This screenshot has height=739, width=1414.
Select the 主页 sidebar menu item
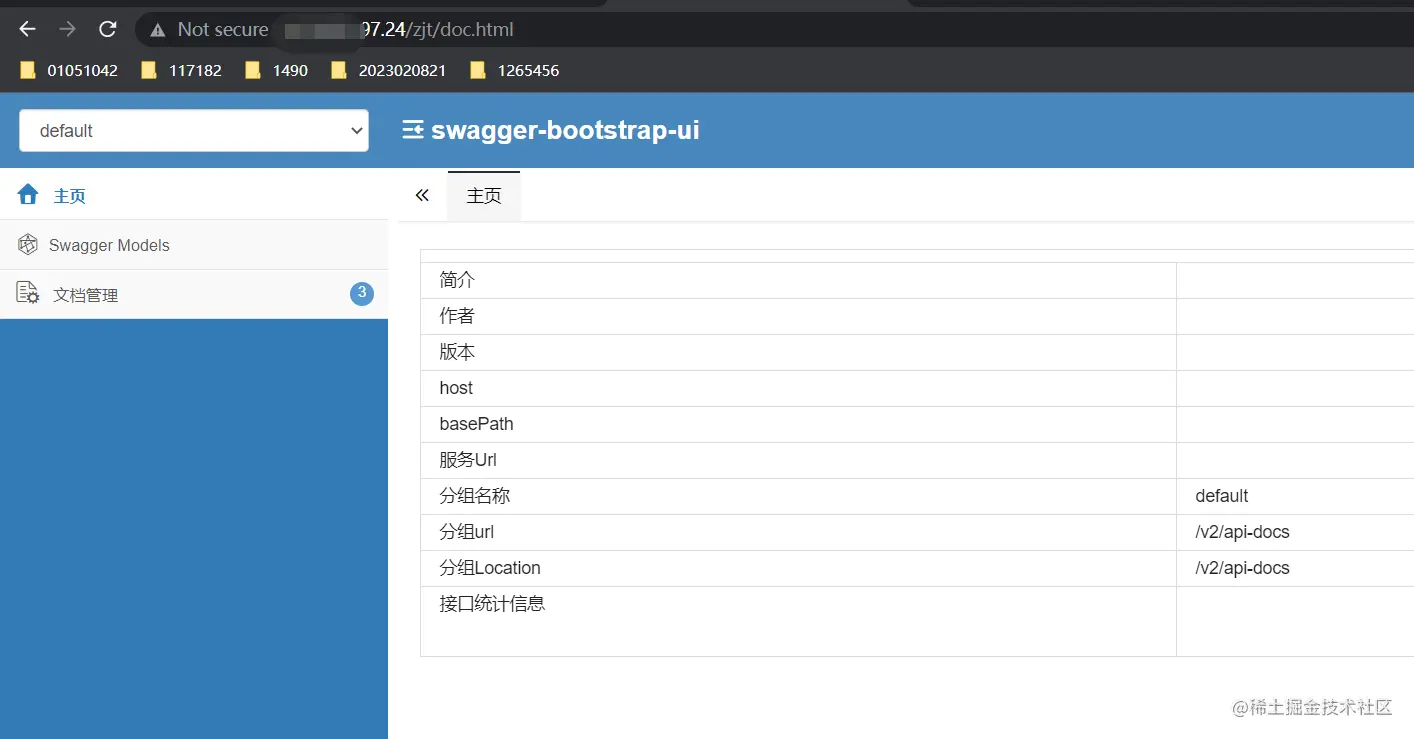tap(194, 195)
